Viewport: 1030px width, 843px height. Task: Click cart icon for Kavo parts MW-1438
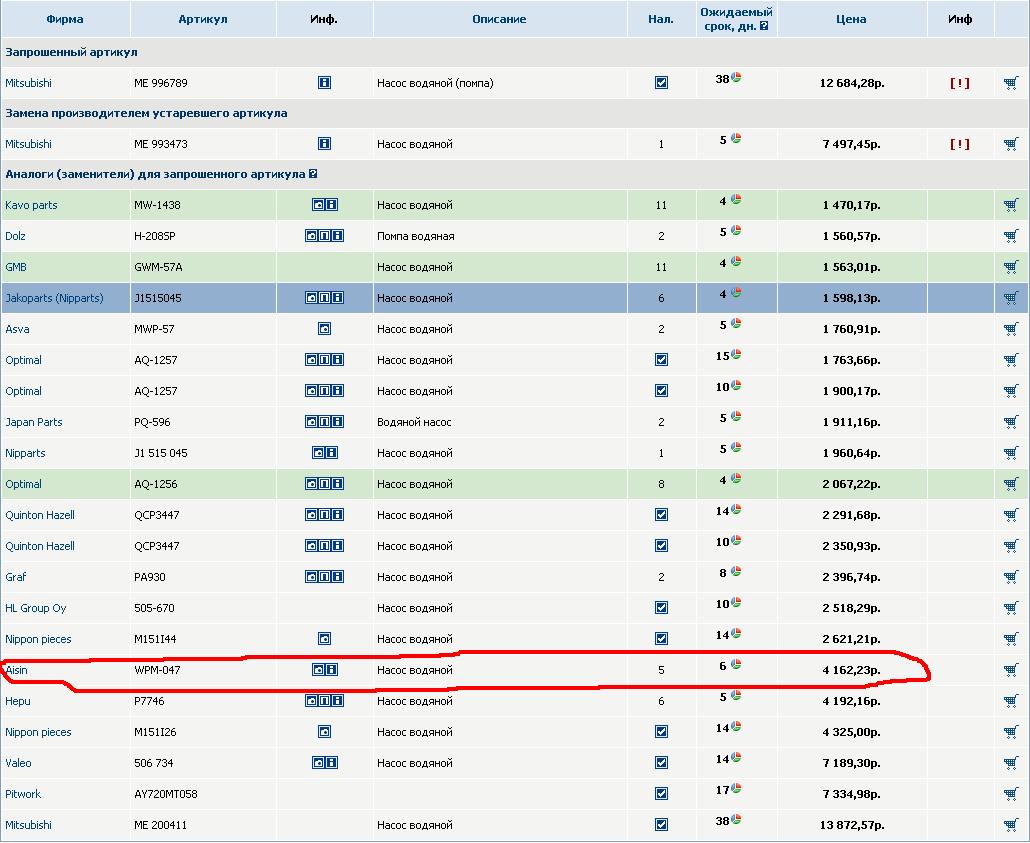[x=1011, y=205]
